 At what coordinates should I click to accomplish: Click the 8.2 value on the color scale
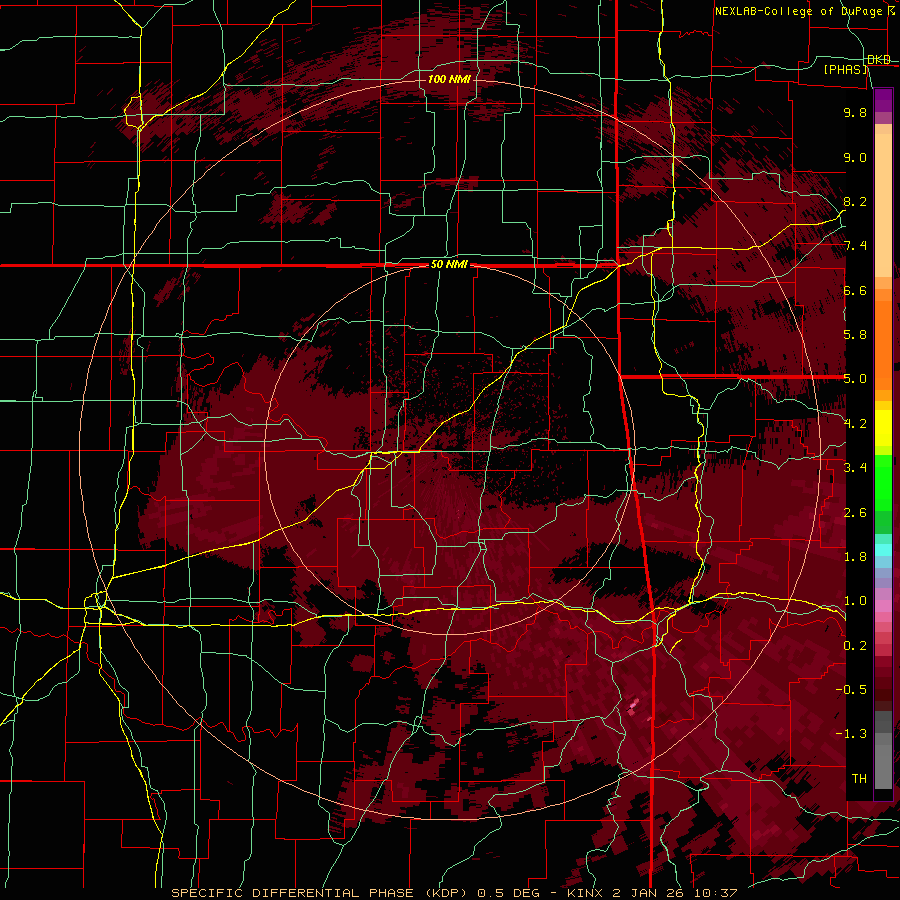pos(855,201)
